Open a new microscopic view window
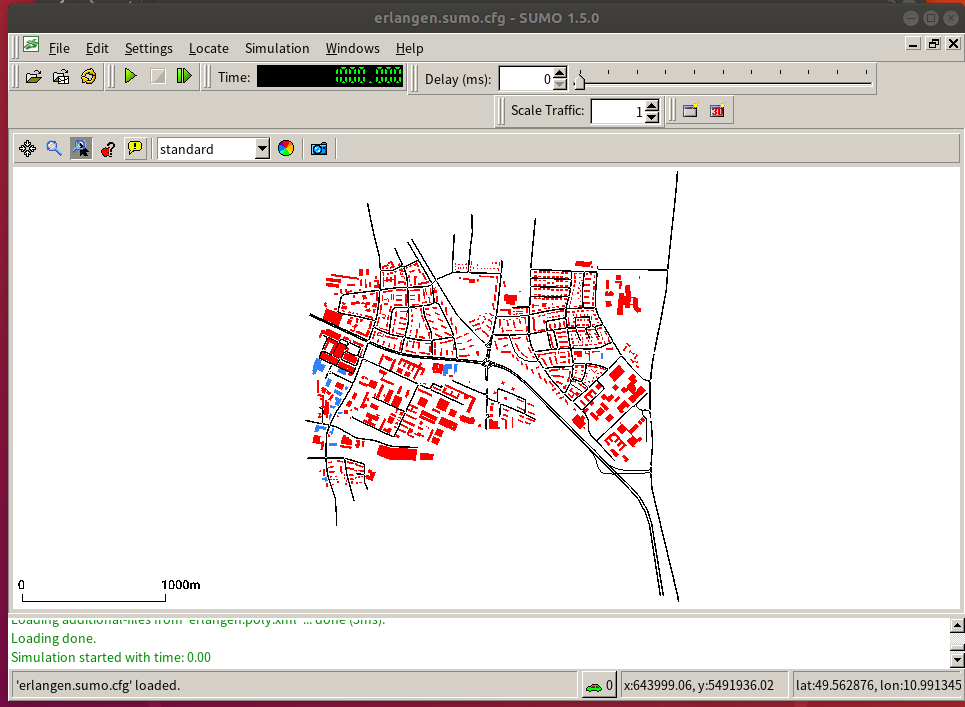The image size is (965, 707). [x=690, y=111]
